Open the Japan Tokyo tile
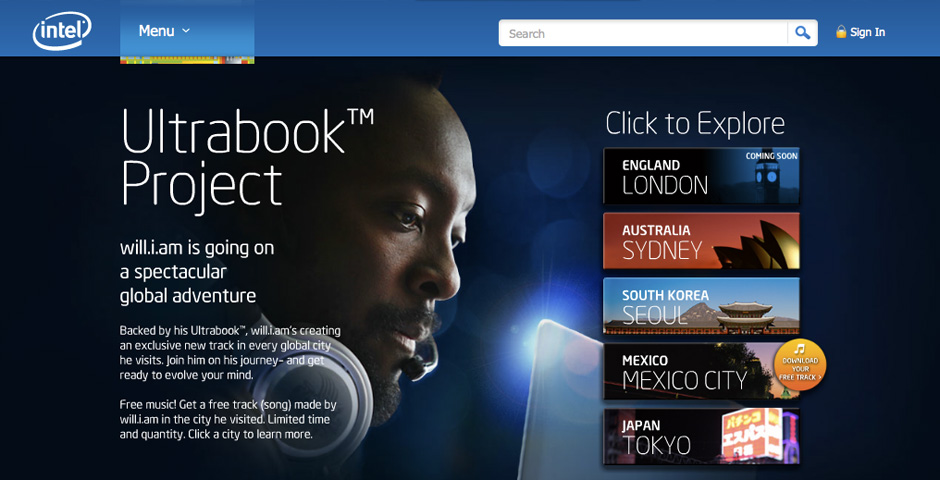Viewport: 940px width, 480px height. pyautogui.click(x=701, y=436)
